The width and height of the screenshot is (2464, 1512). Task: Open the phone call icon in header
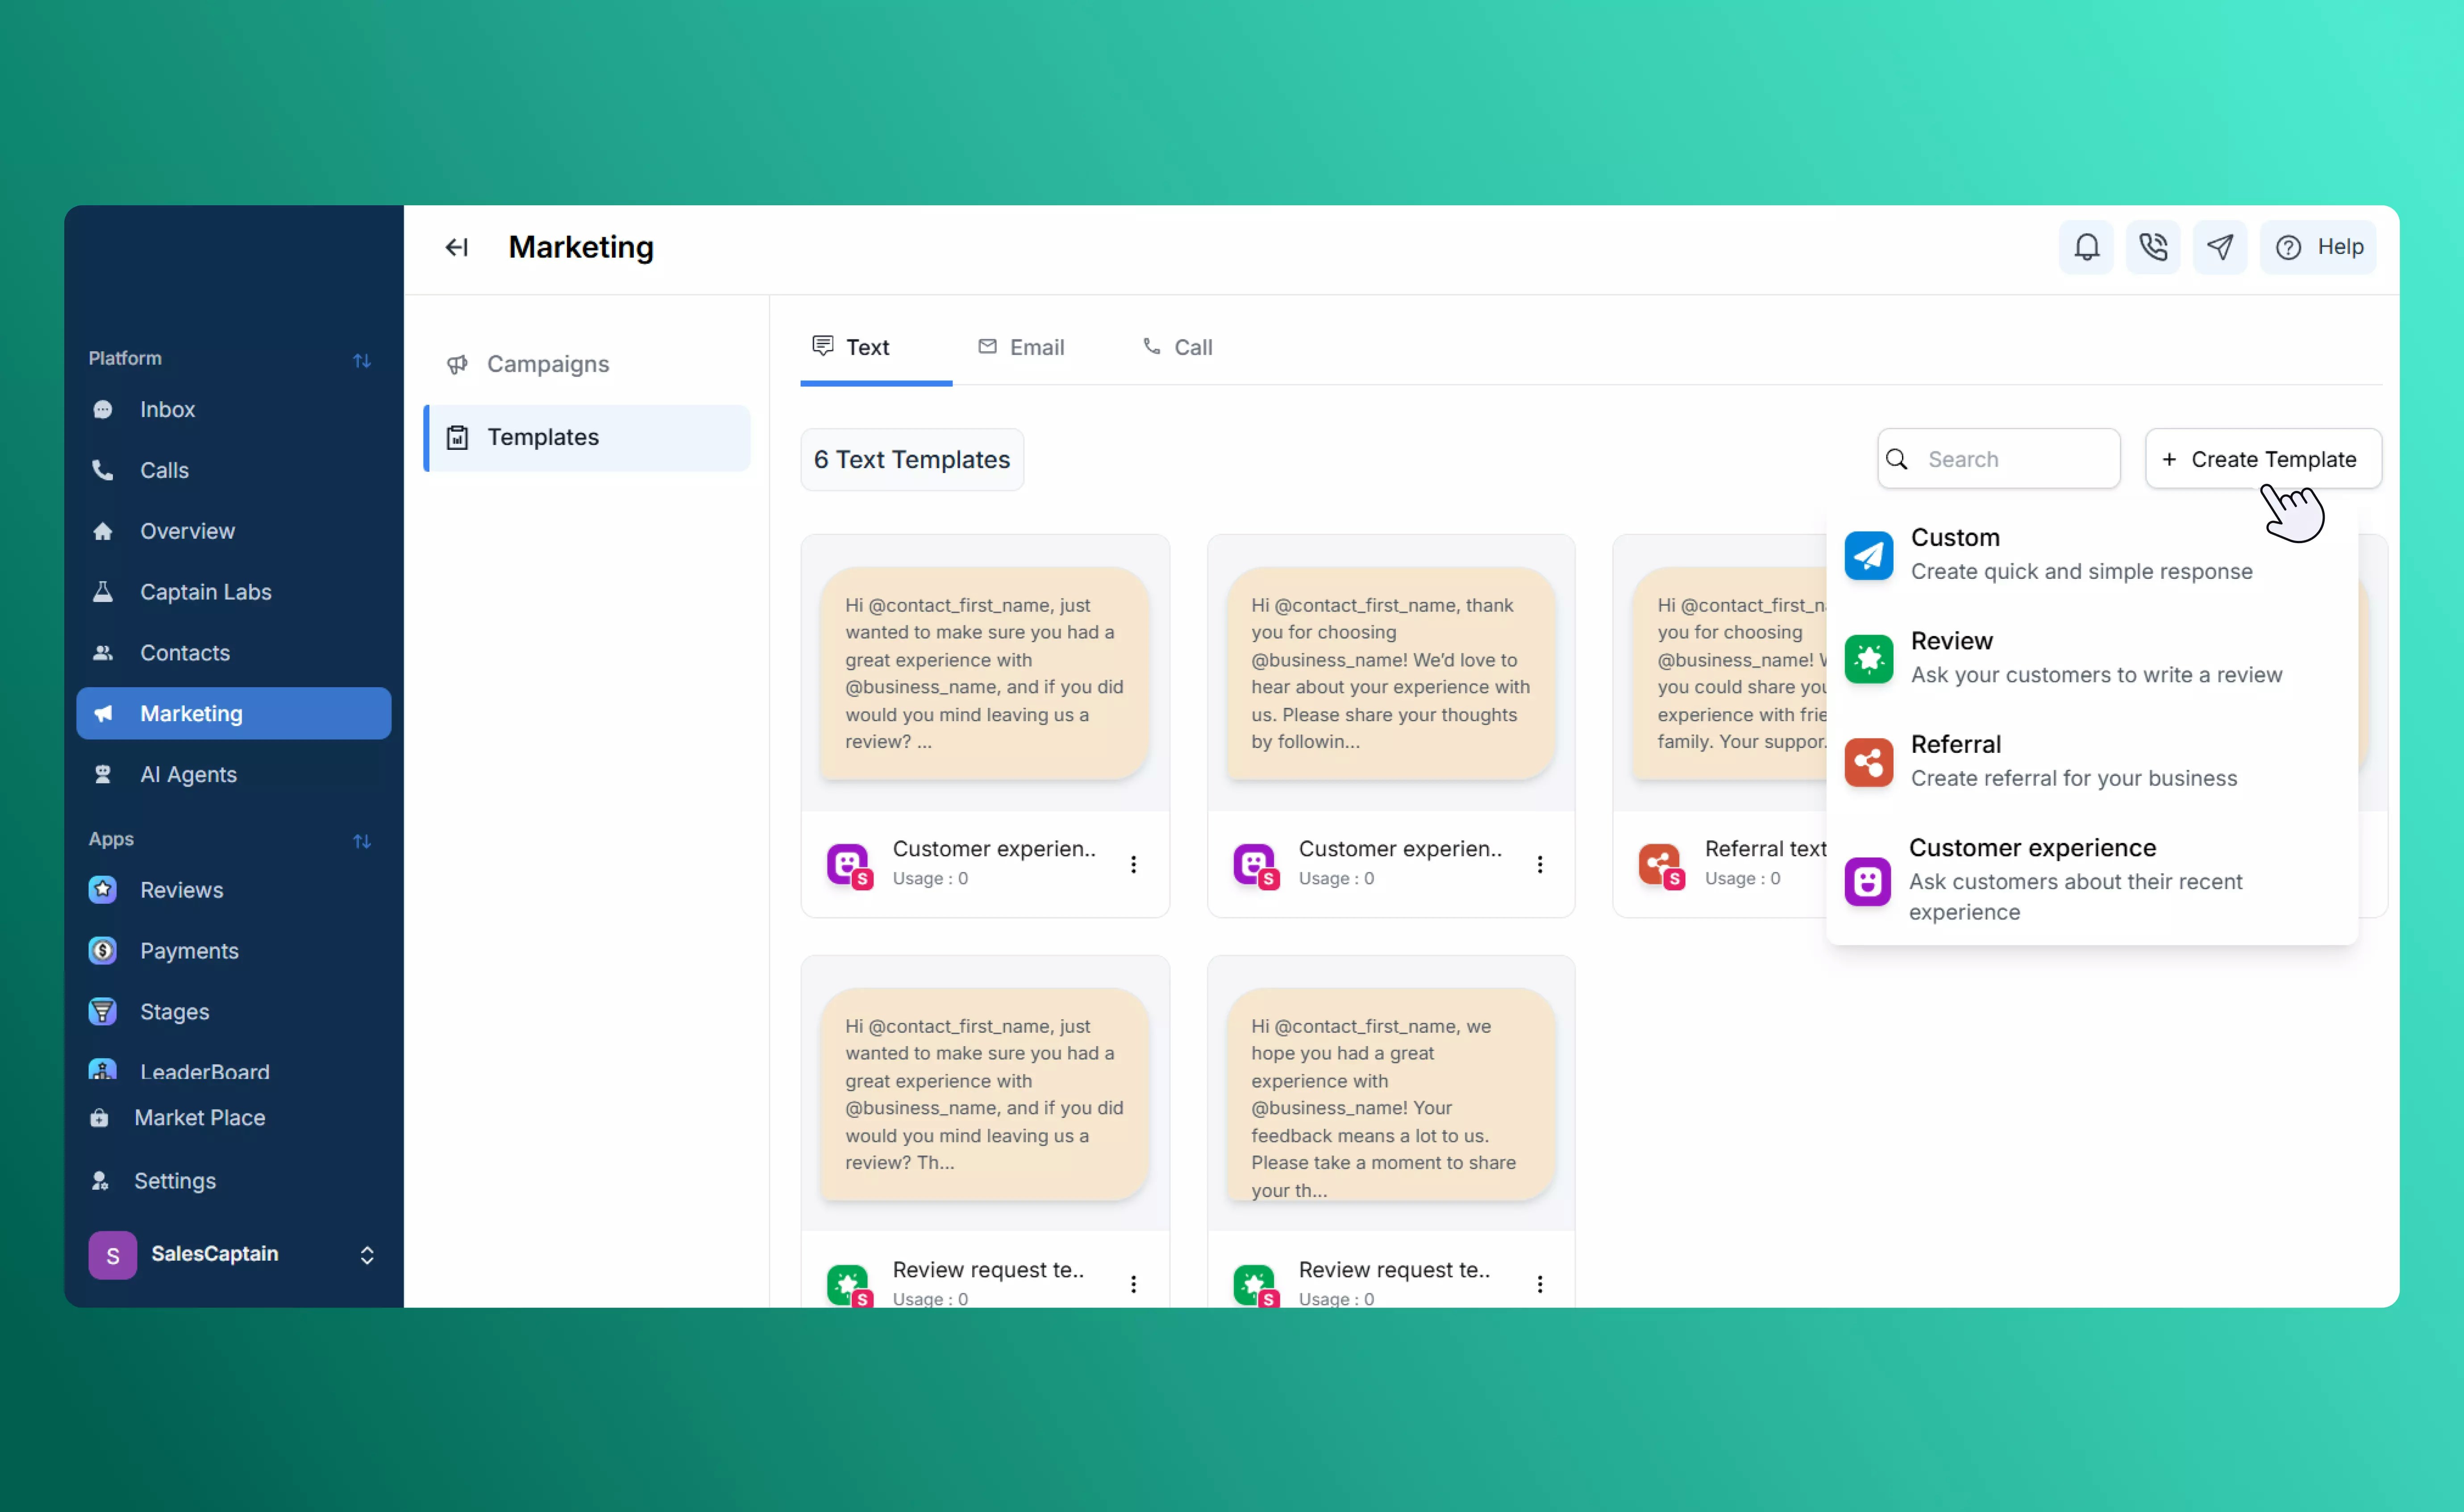pyautogui.click(x=2152, y=247)
